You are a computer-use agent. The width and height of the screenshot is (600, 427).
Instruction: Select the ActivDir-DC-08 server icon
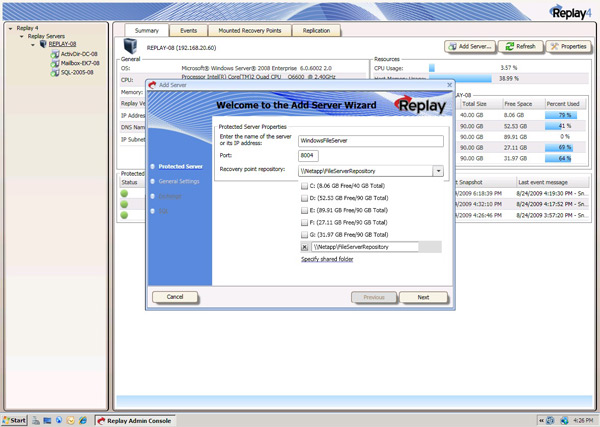click(x=54, y=53)
